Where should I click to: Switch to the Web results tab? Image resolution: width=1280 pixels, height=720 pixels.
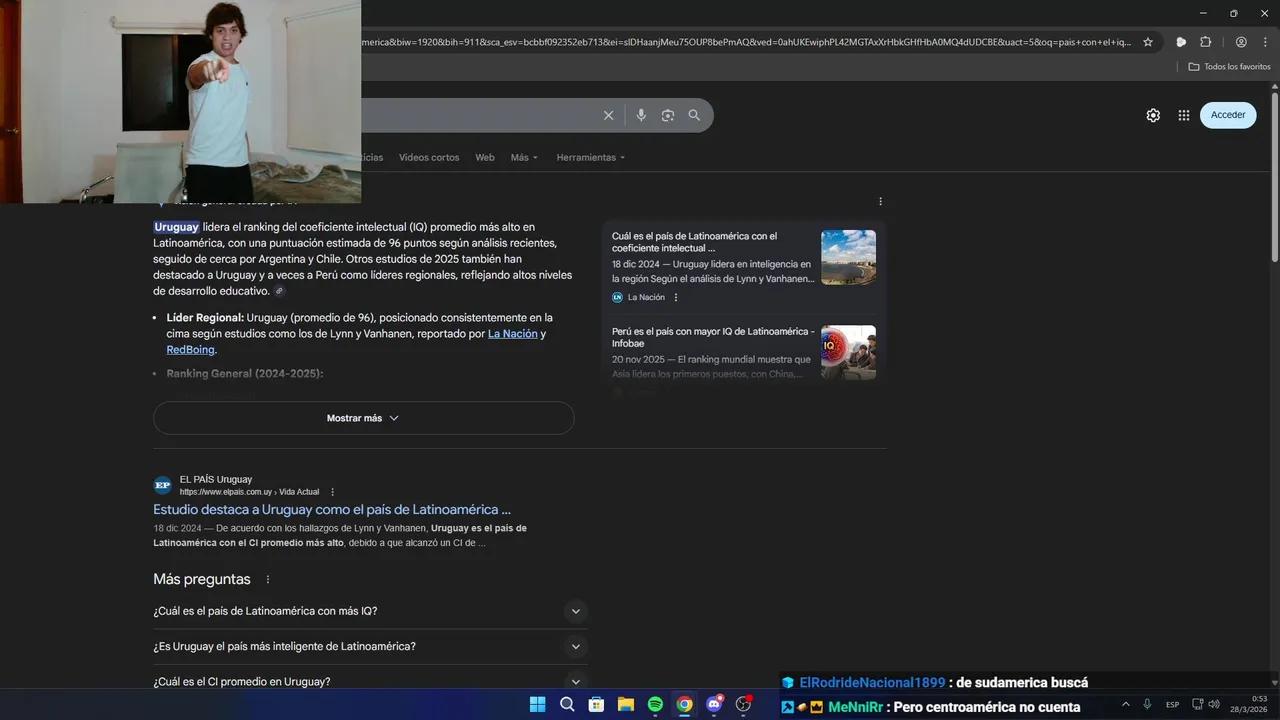click(x=484, y=157)
